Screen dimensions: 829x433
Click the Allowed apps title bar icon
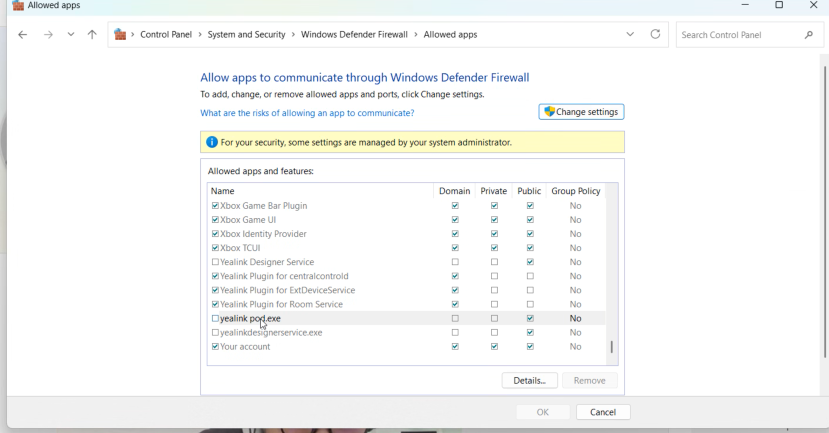18,5
